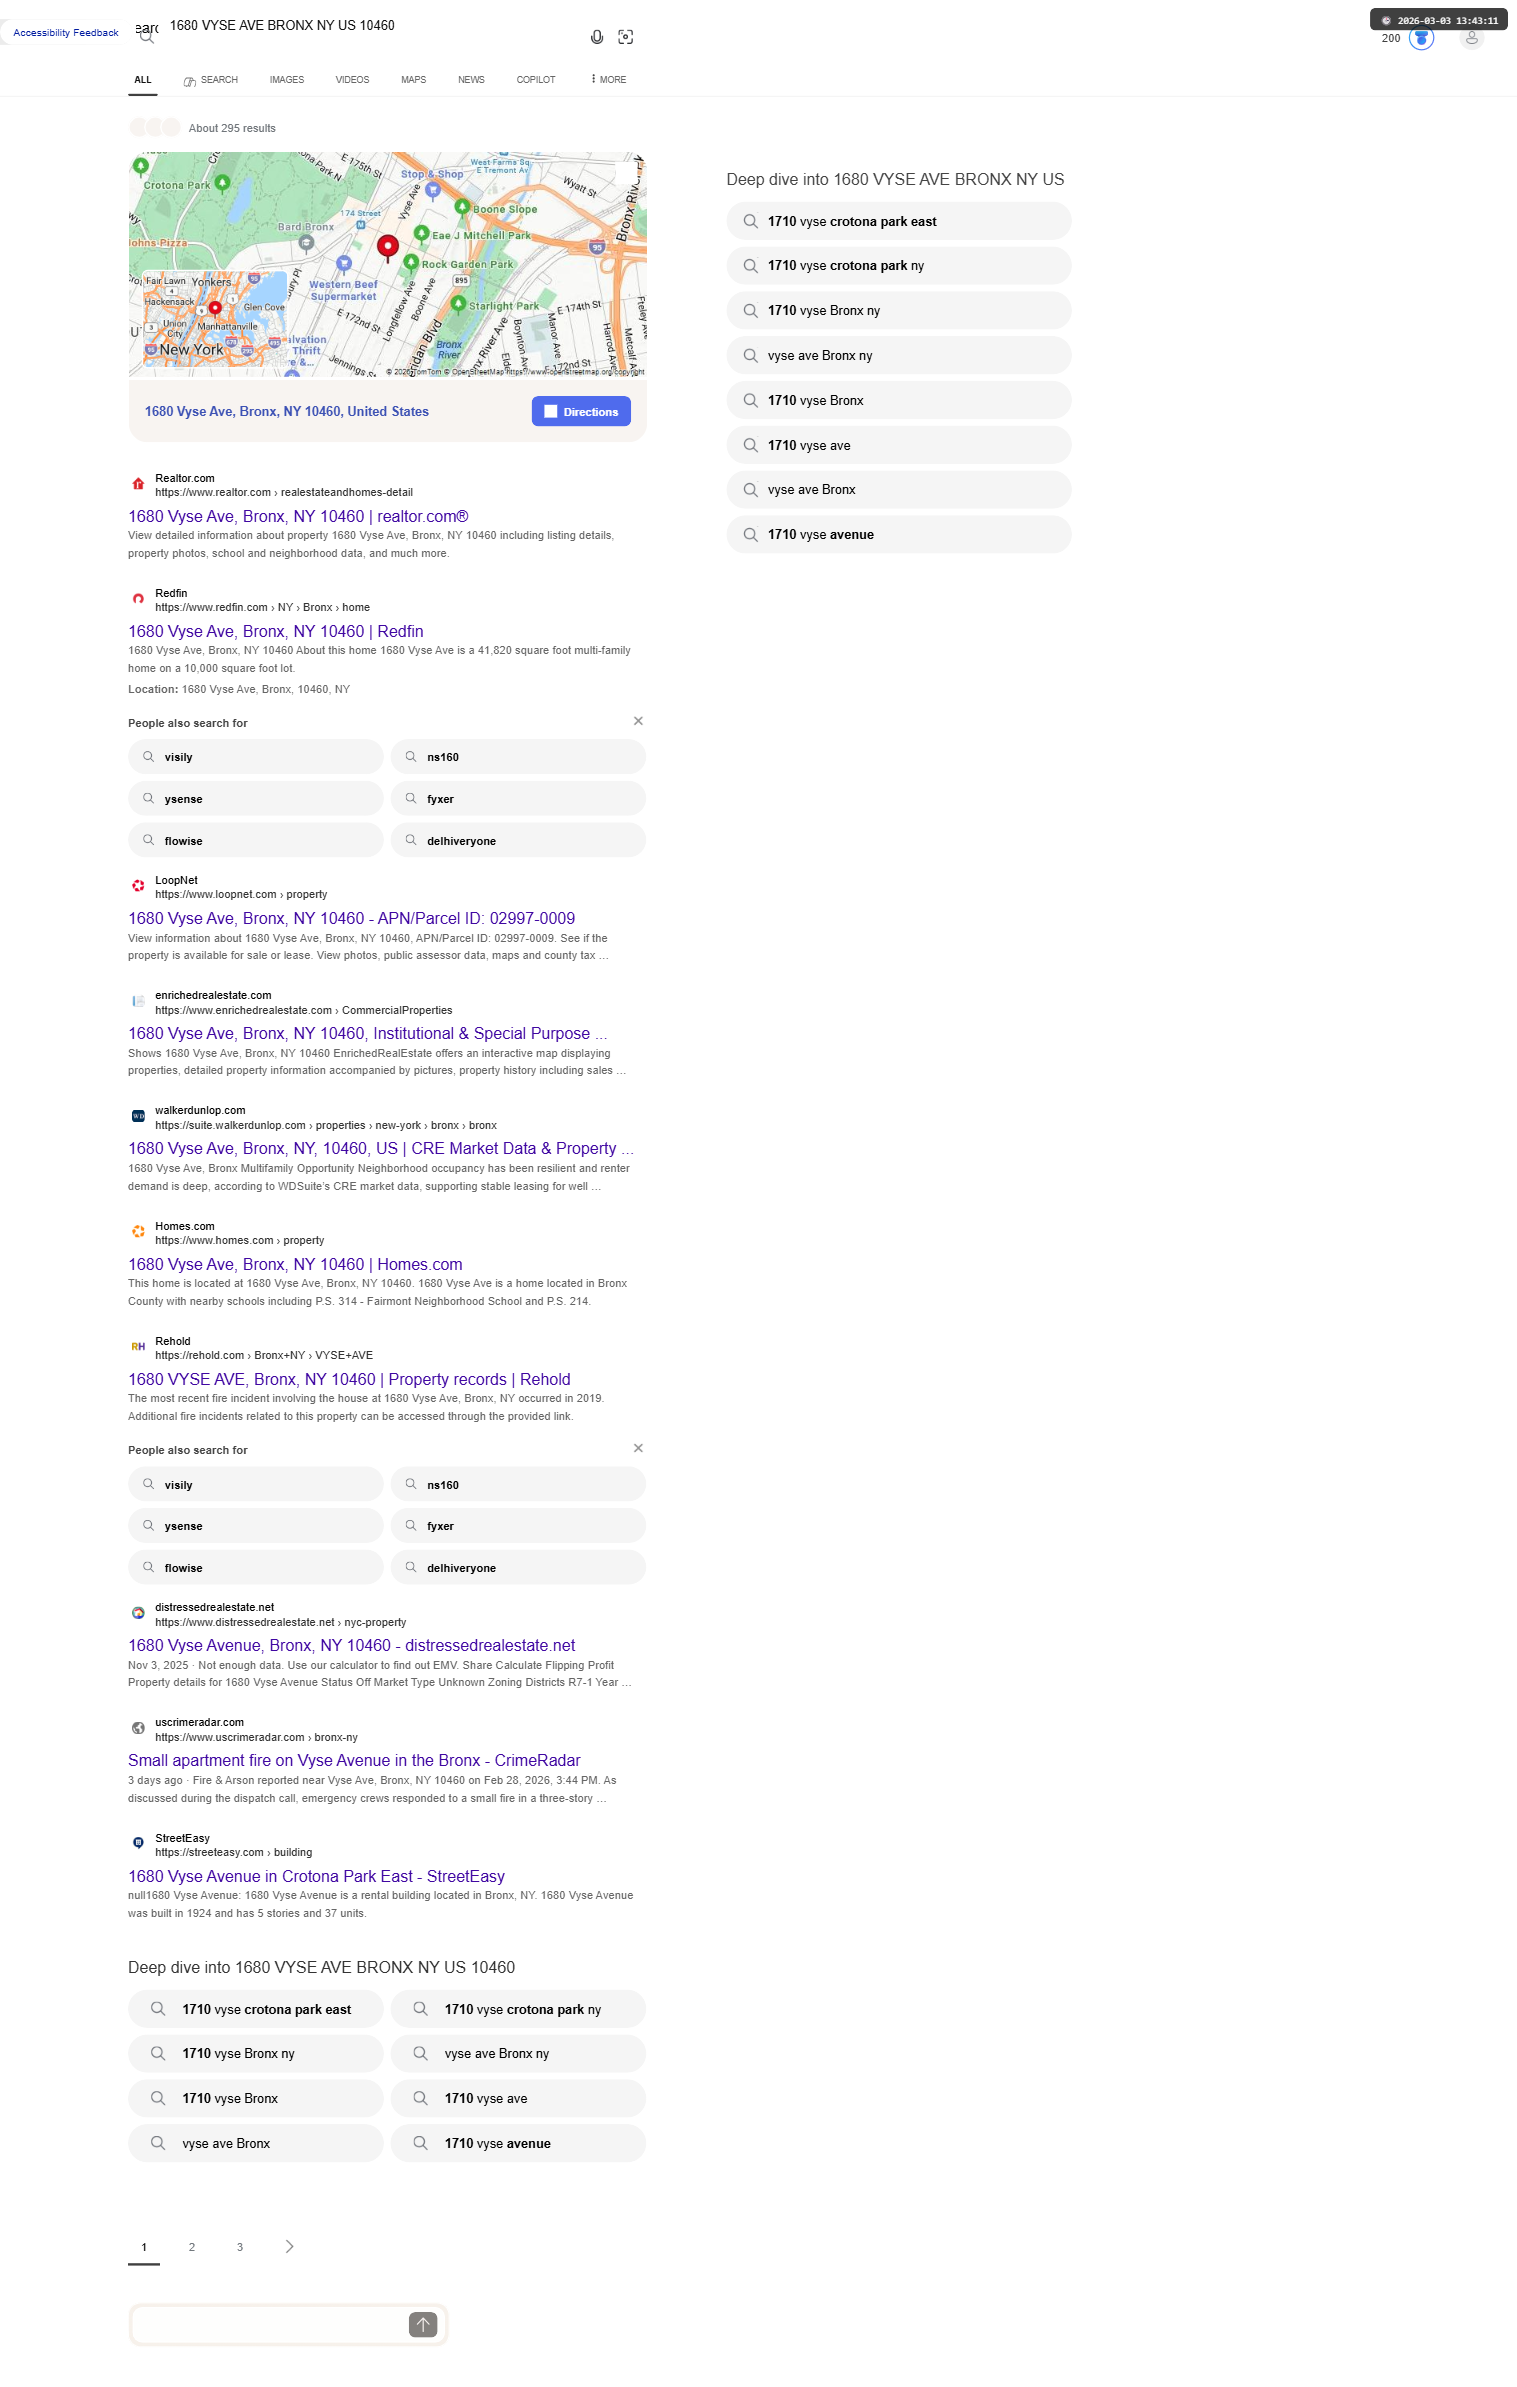Screen dimensions: 1517x2387
Task: Search 'visily' in first related searches
Action: click(x=256, y=757)
